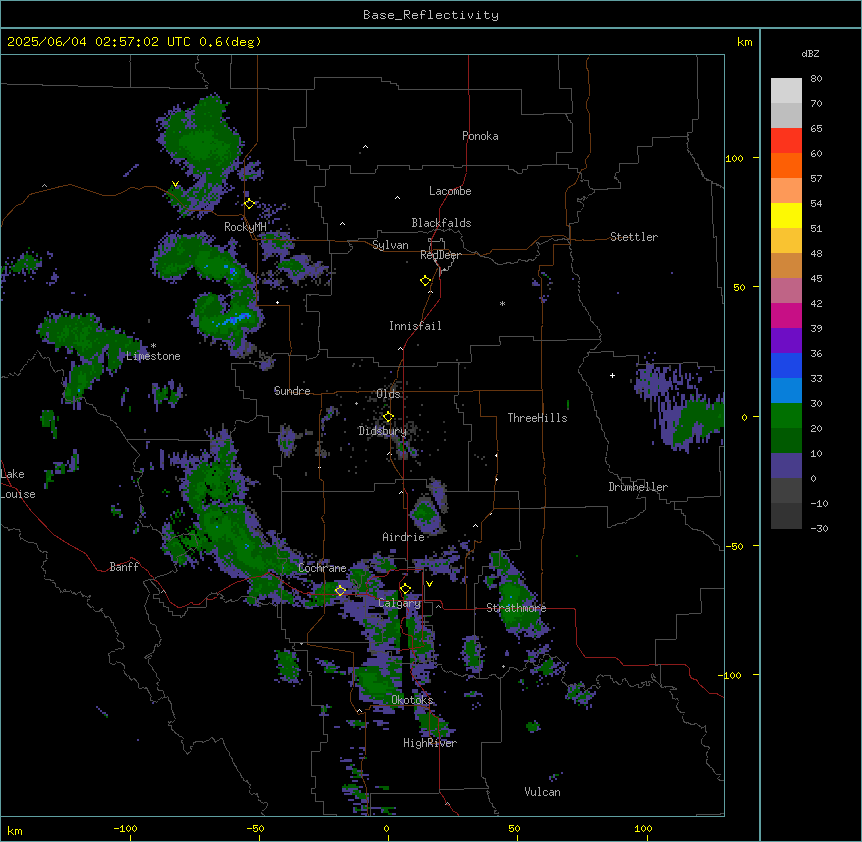The width and height of the screenshot is (862, 842).
Task: Click the yellow diamond marker below Cochrane
Action: (x=340, y=590)
